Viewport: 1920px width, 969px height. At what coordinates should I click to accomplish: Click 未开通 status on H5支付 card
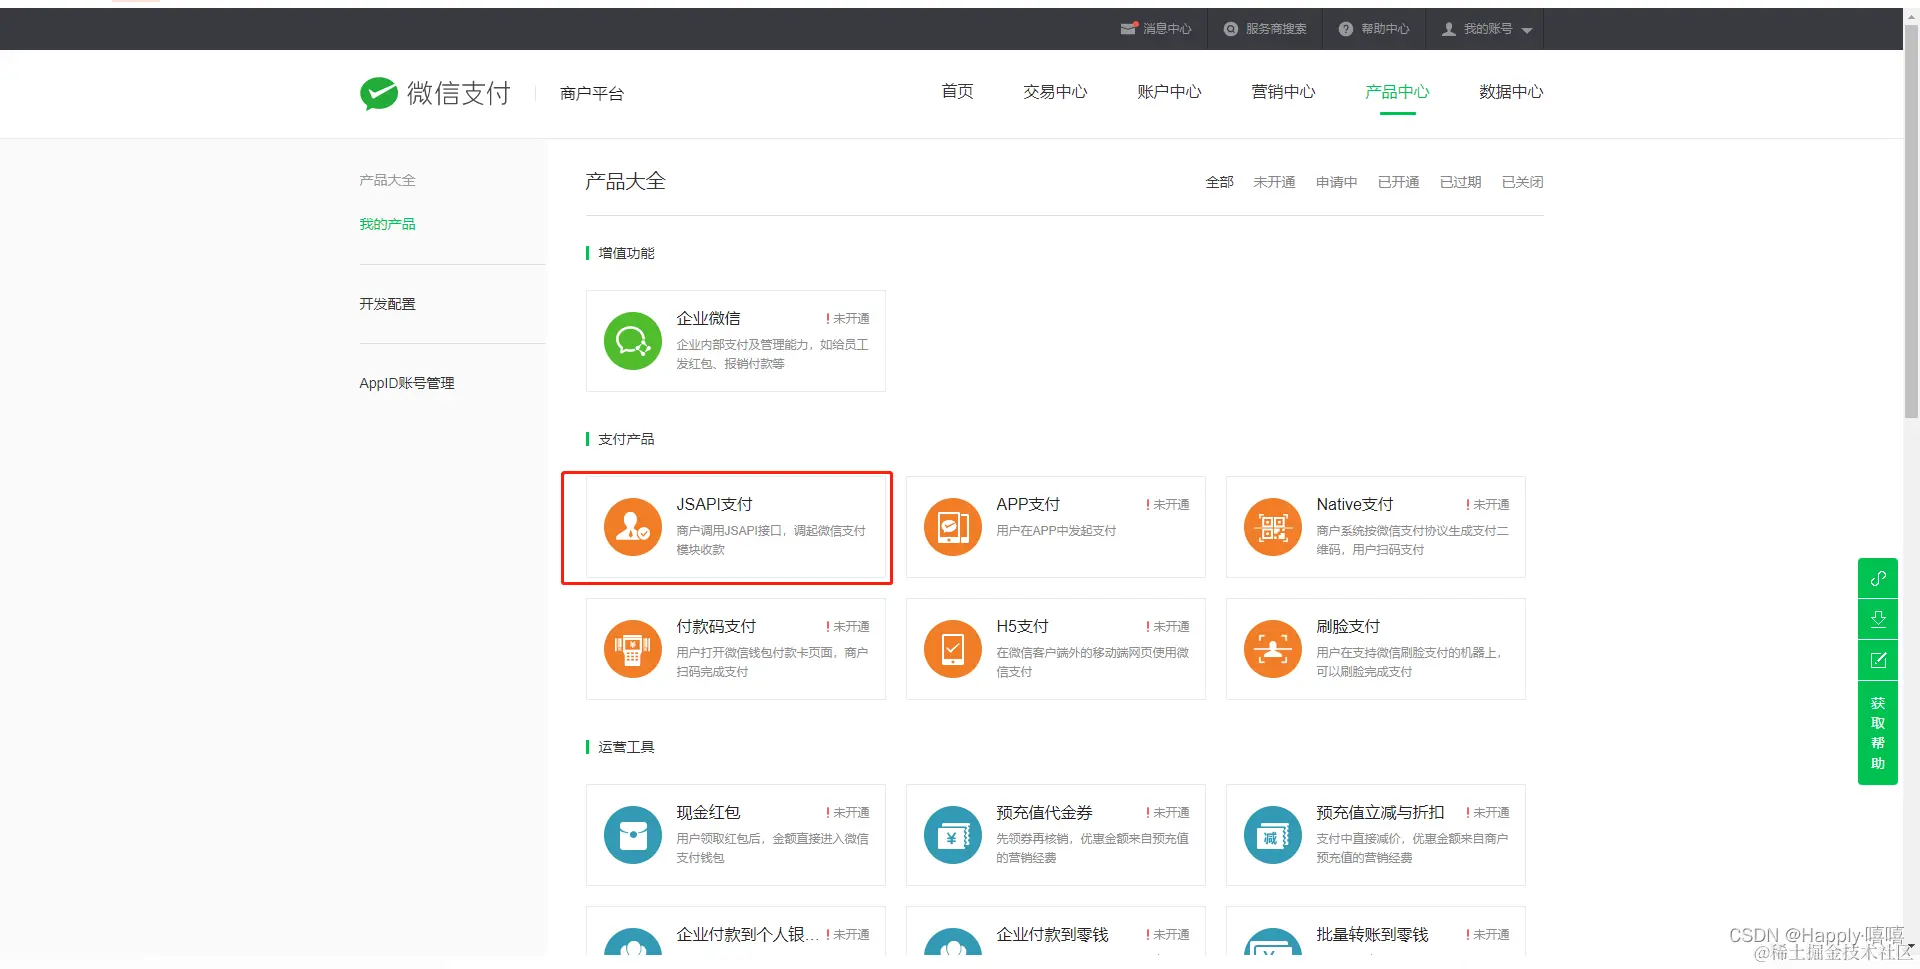pos(1168,627)
